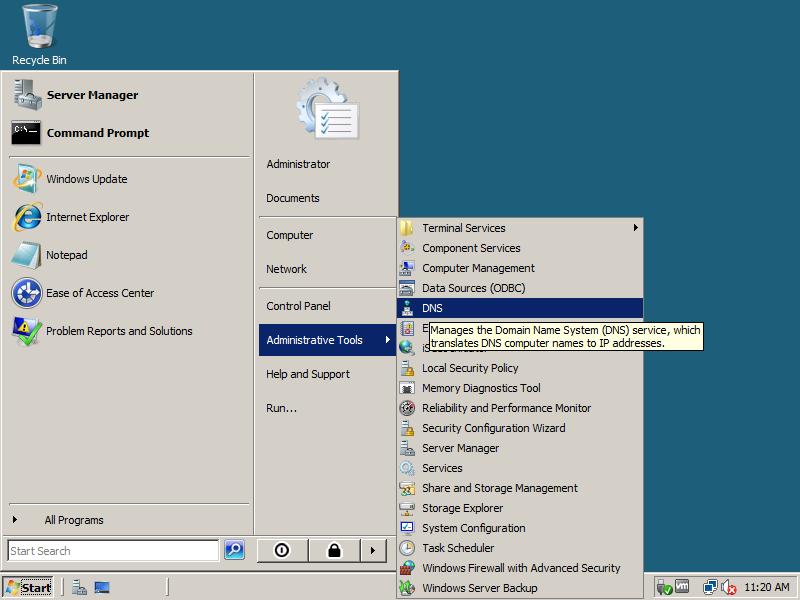
Task: Click the Start button on taskbar
Action: click(x=28, y=588)
